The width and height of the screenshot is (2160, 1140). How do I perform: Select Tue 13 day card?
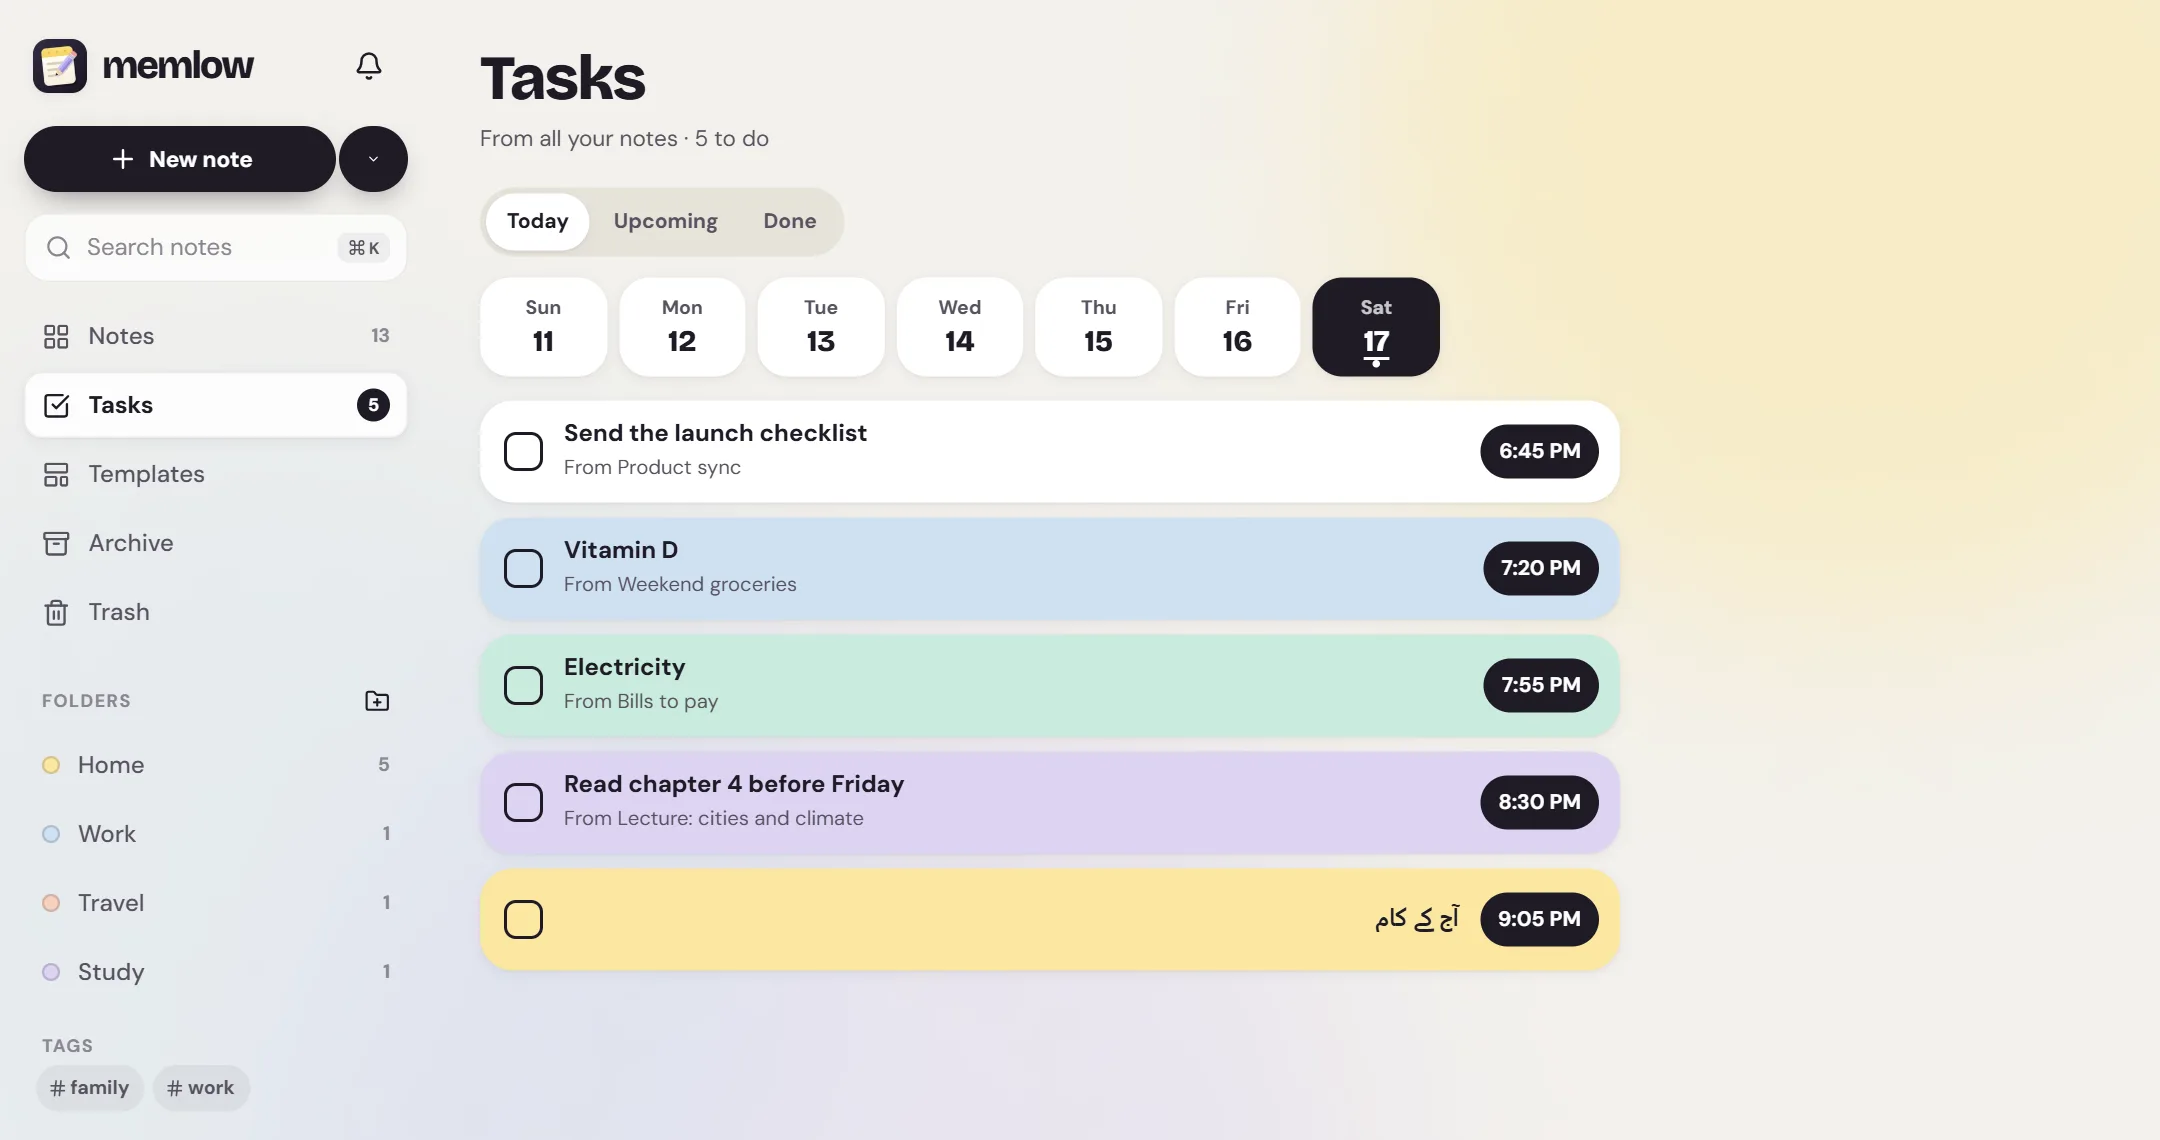pos(821,327)
